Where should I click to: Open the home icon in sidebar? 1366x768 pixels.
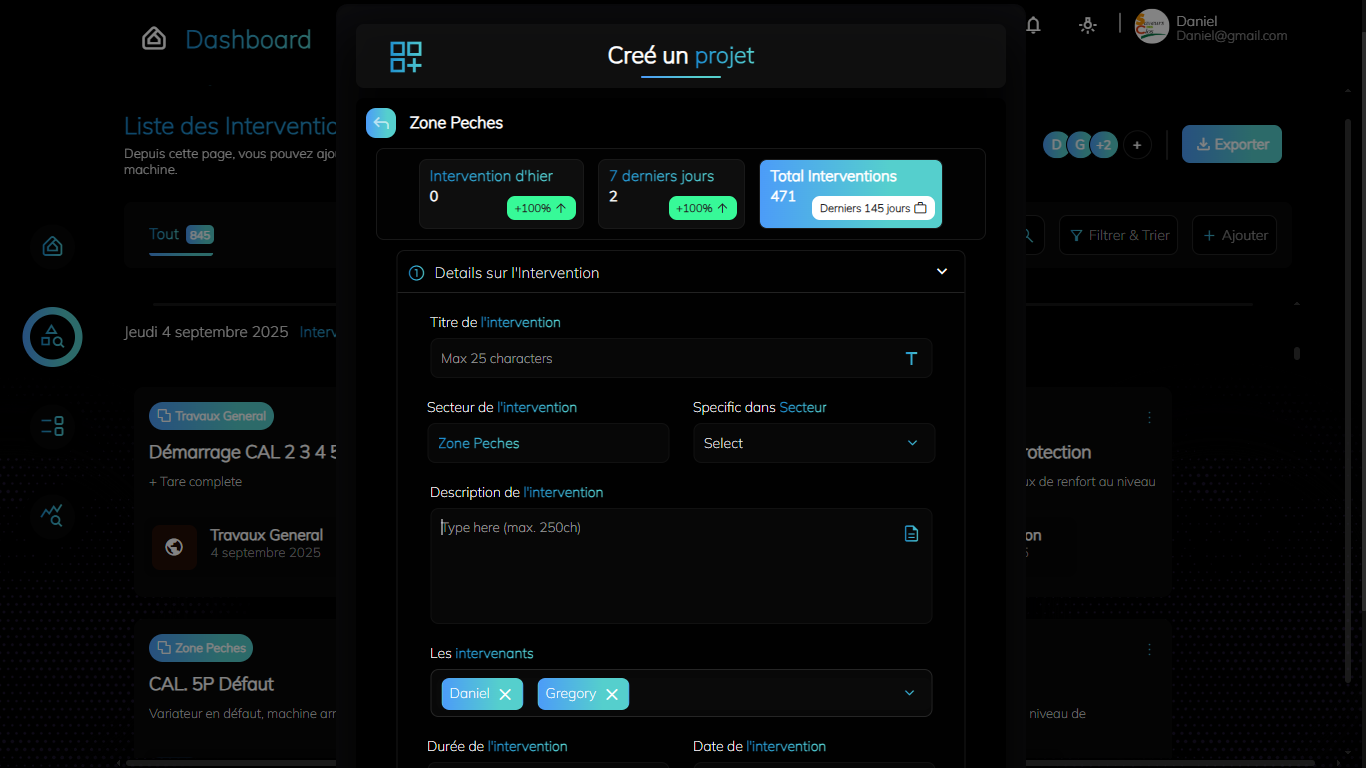(52, 246)
